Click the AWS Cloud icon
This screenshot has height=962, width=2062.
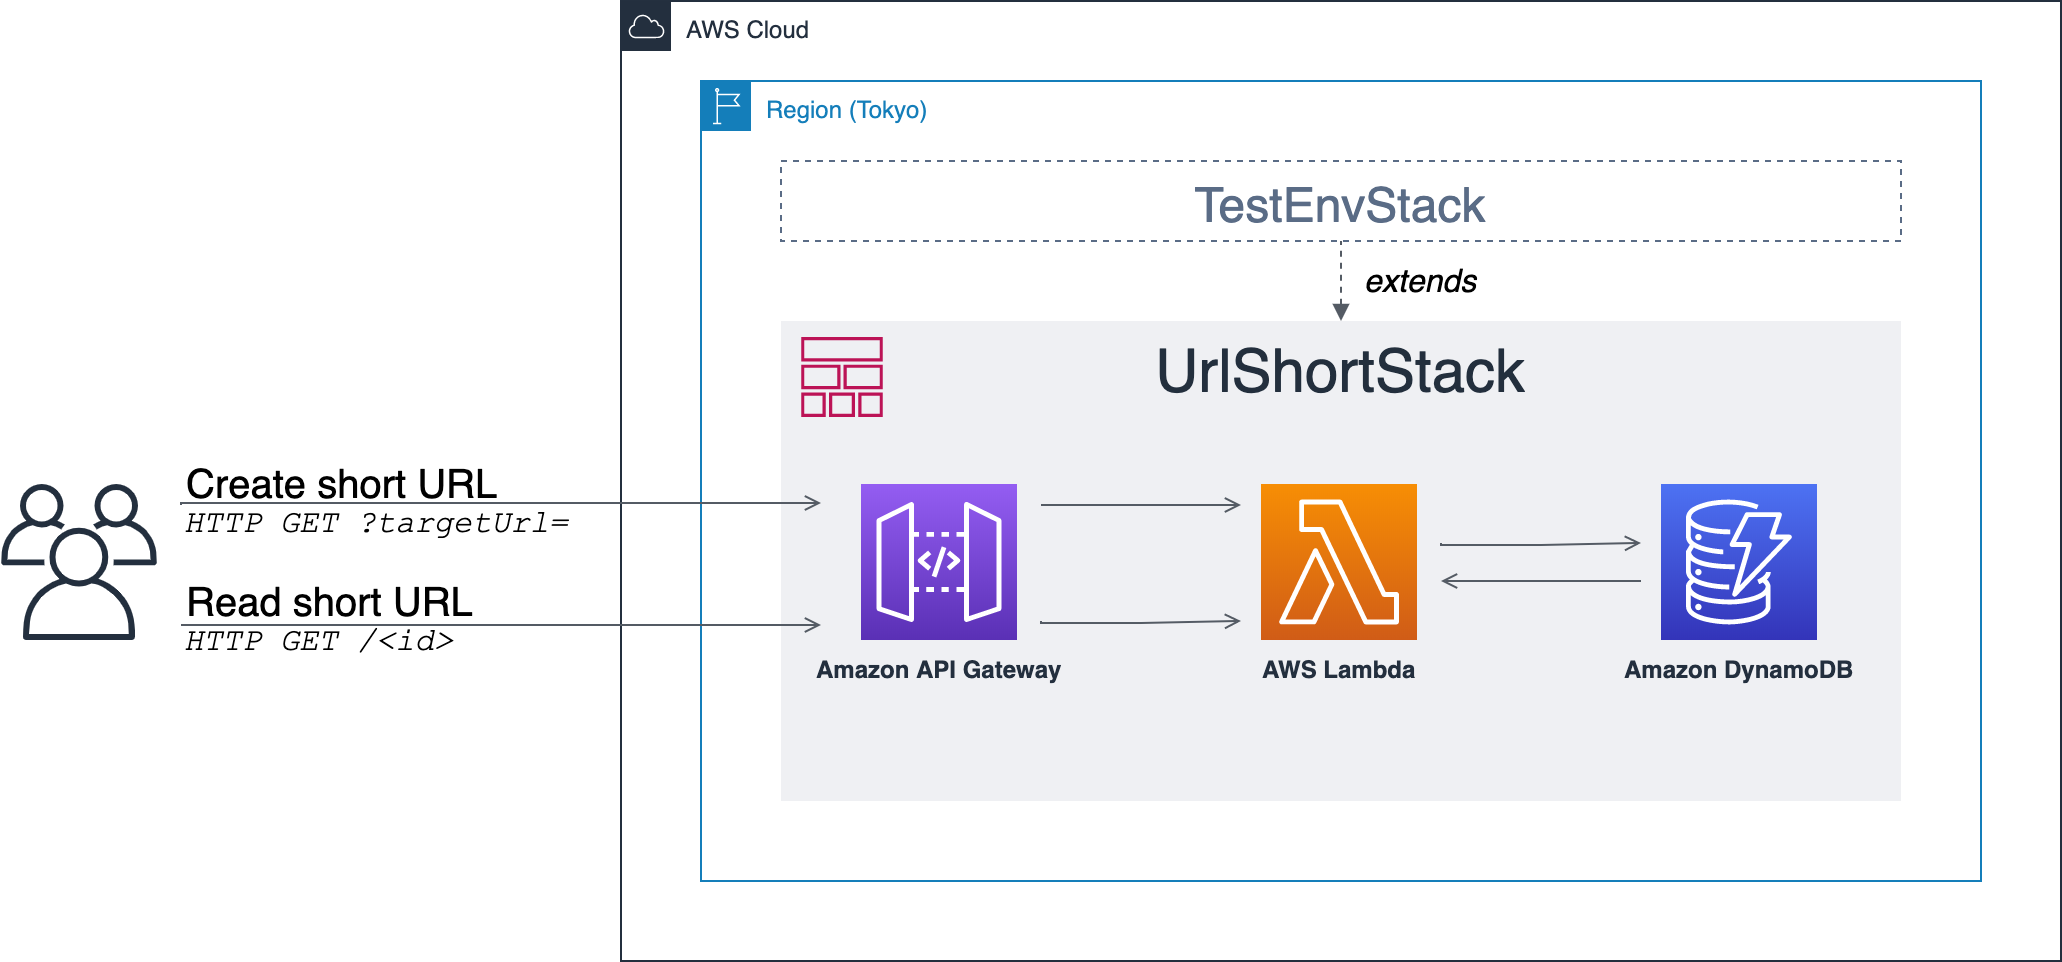point(646,27)
